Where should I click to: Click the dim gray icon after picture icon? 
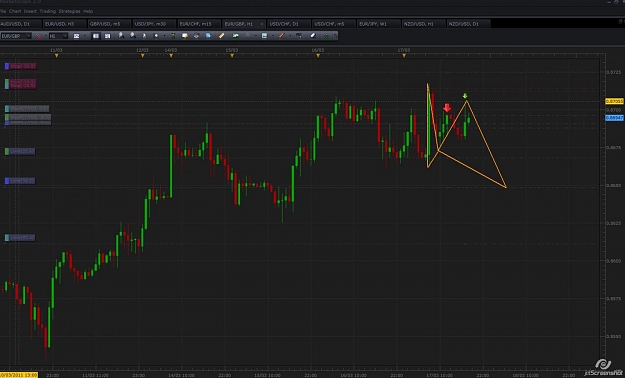coord(248,35)
